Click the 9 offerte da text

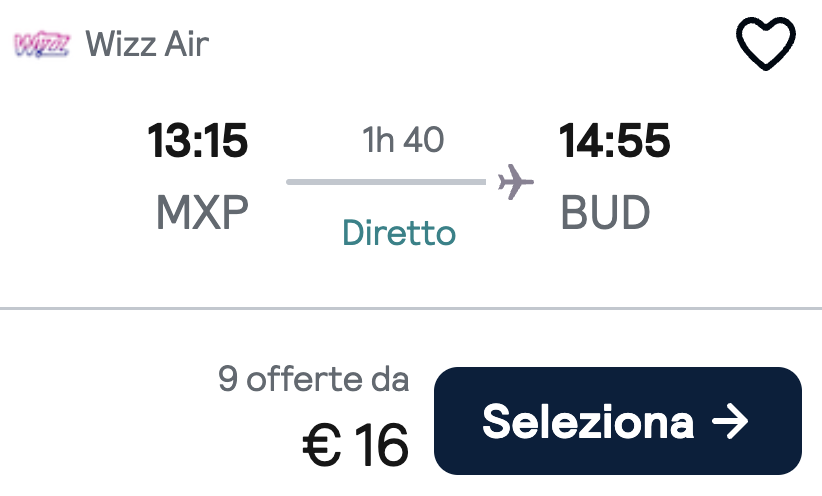click(x=313, y=379)
